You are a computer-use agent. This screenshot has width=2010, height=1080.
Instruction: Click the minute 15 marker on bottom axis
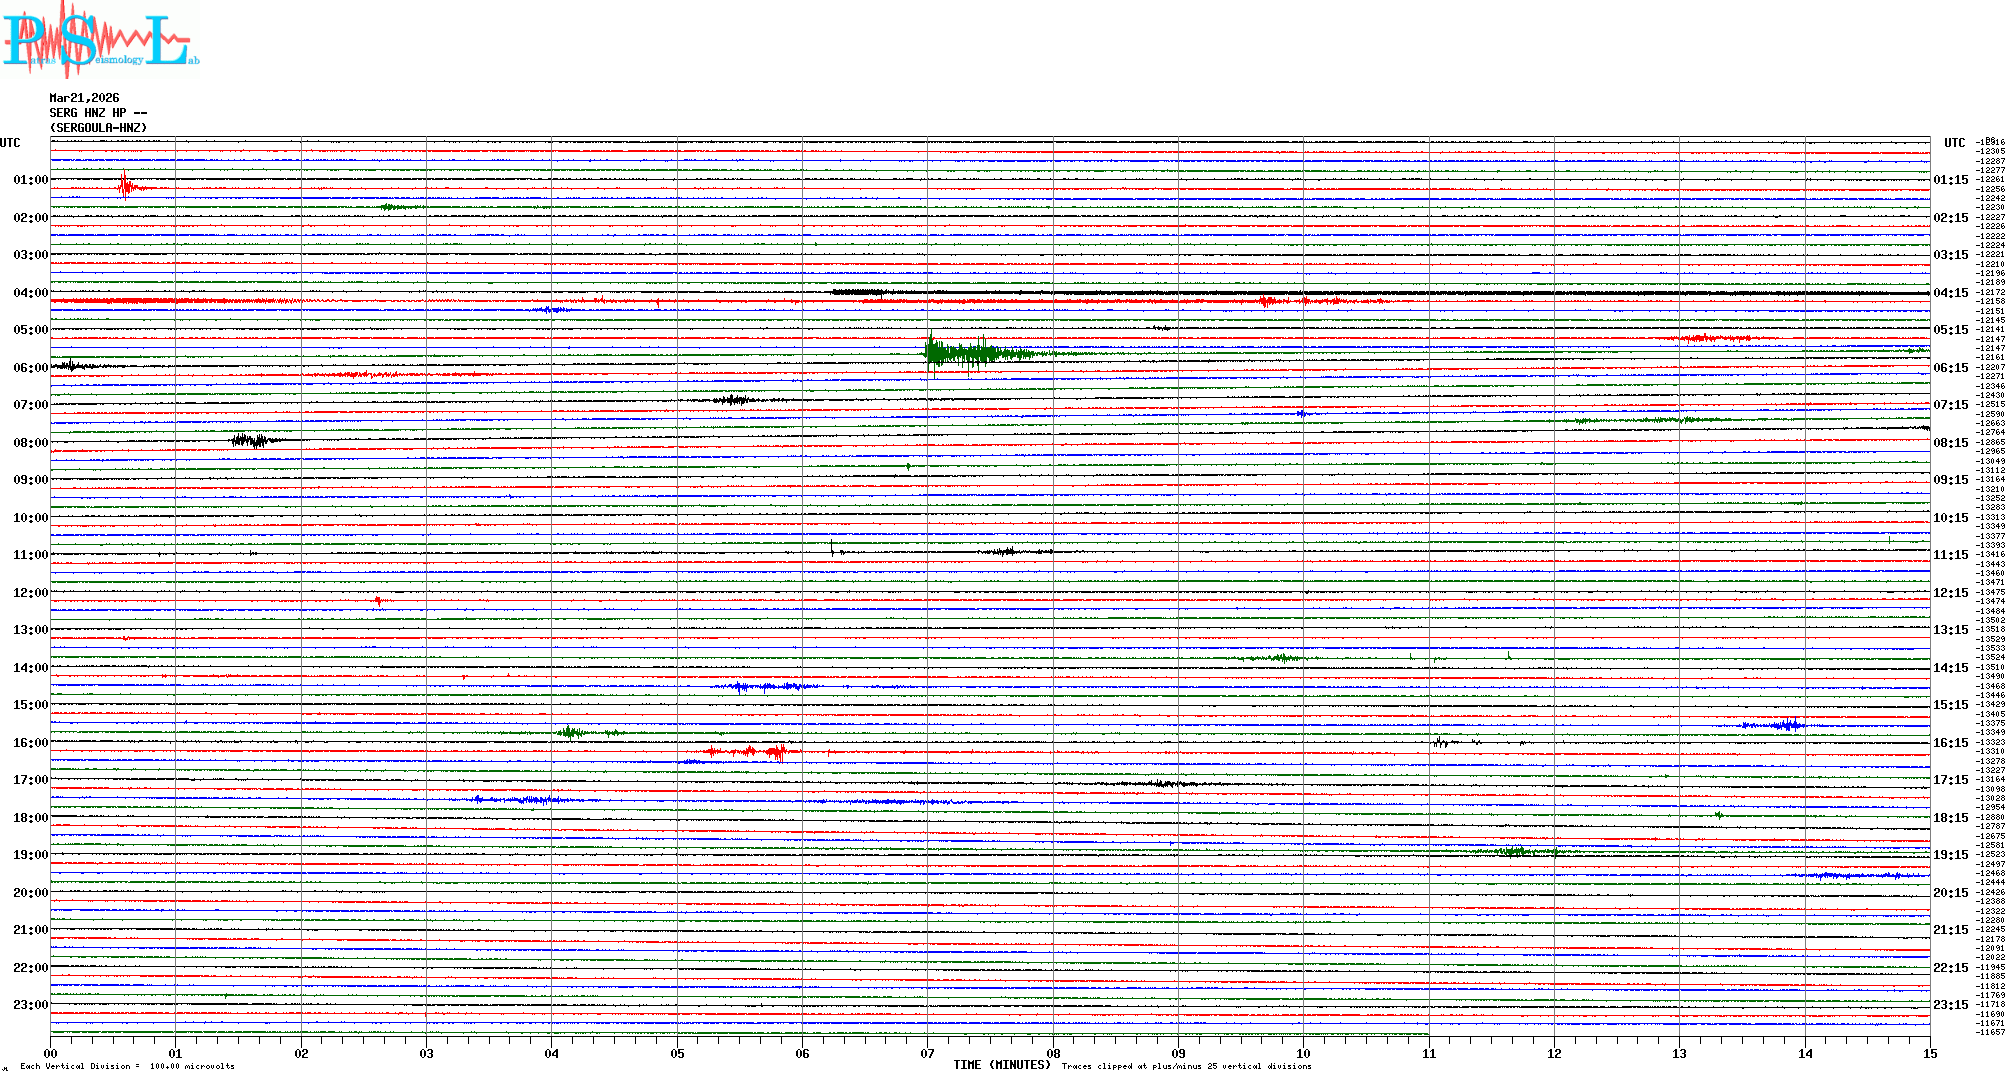pos(1929,1053)
